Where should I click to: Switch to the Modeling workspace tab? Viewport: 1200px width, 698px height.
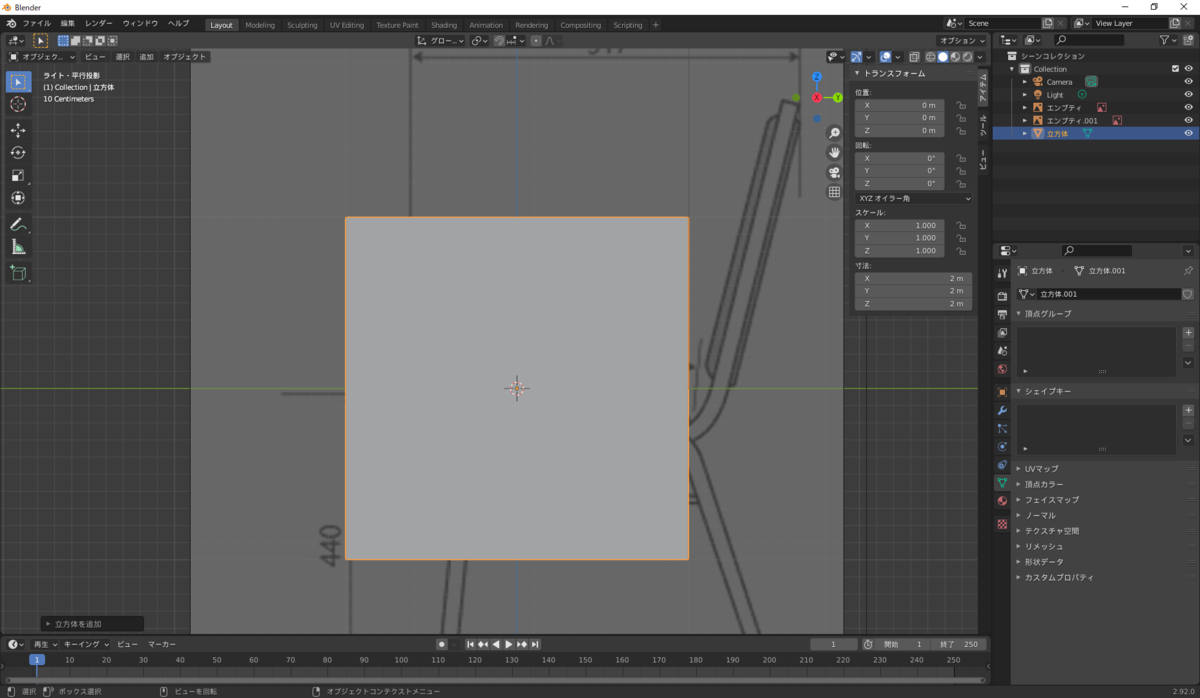point(260,25)
